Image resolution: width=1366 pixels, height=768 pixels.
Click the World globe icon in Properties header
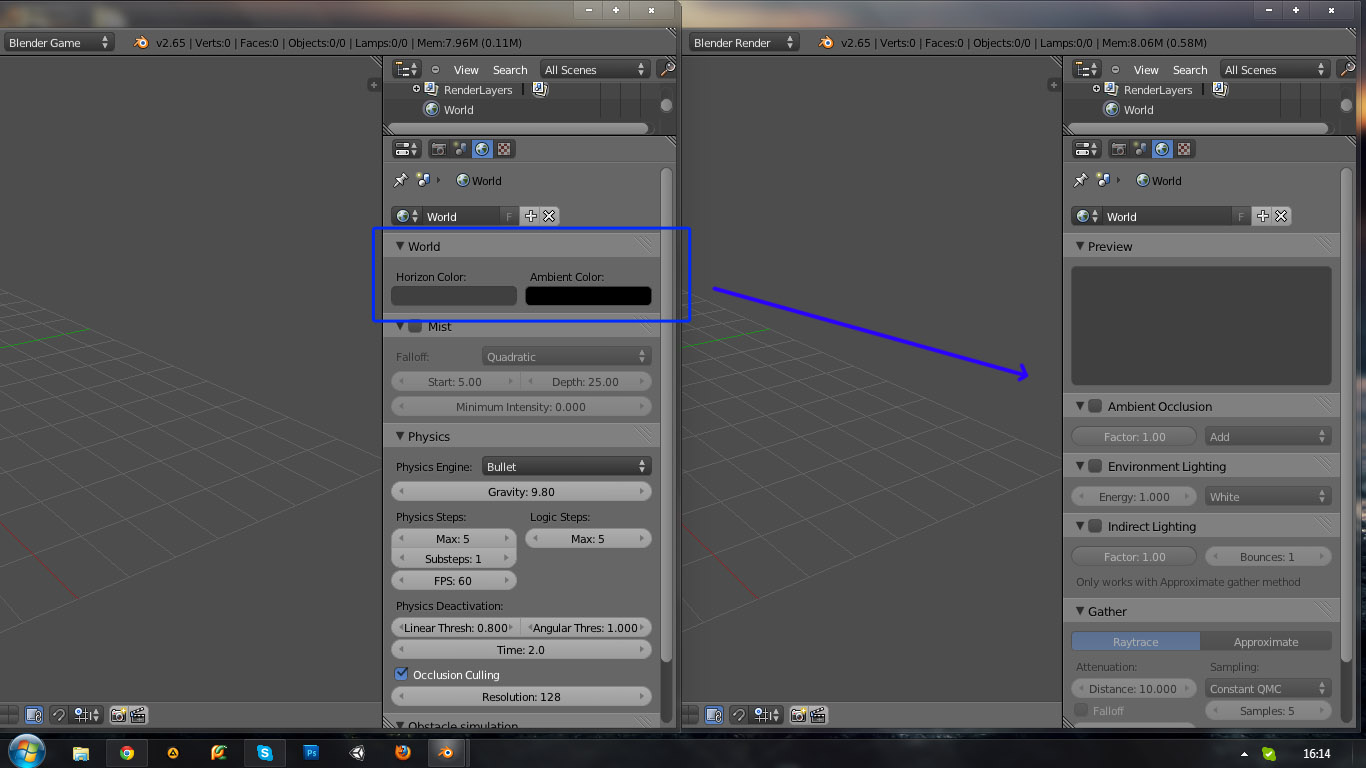tap(482, 148)
